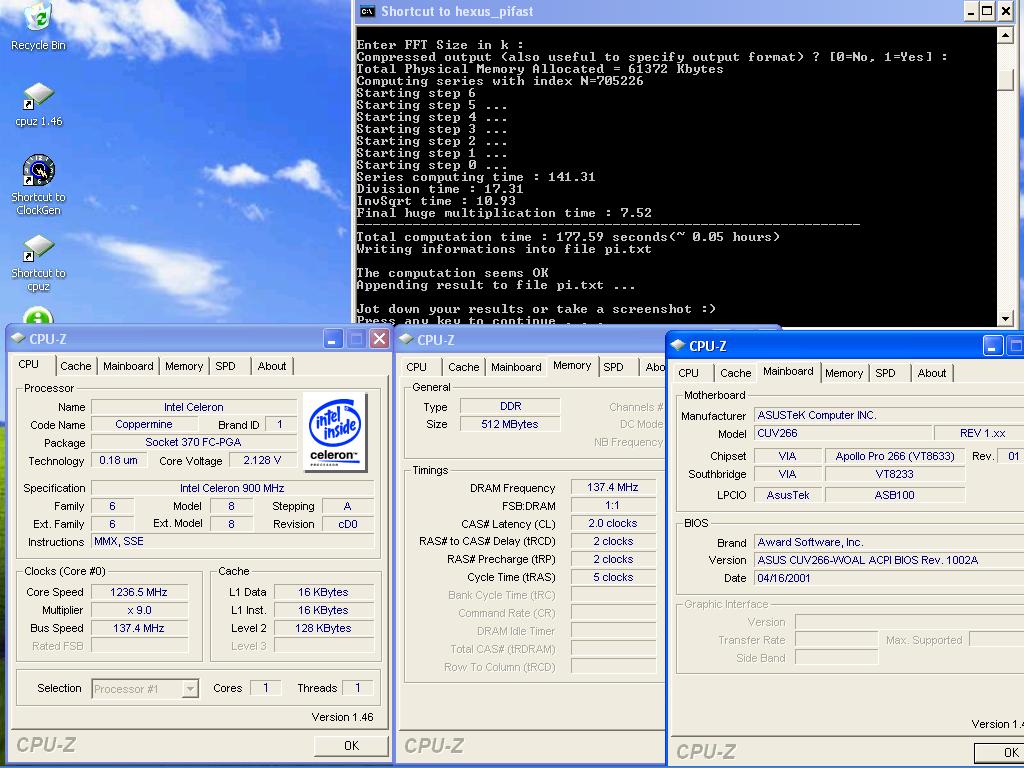Click the FSB:DRAM value 1:1
The image size is (1024, 768).
coord(613,505)
